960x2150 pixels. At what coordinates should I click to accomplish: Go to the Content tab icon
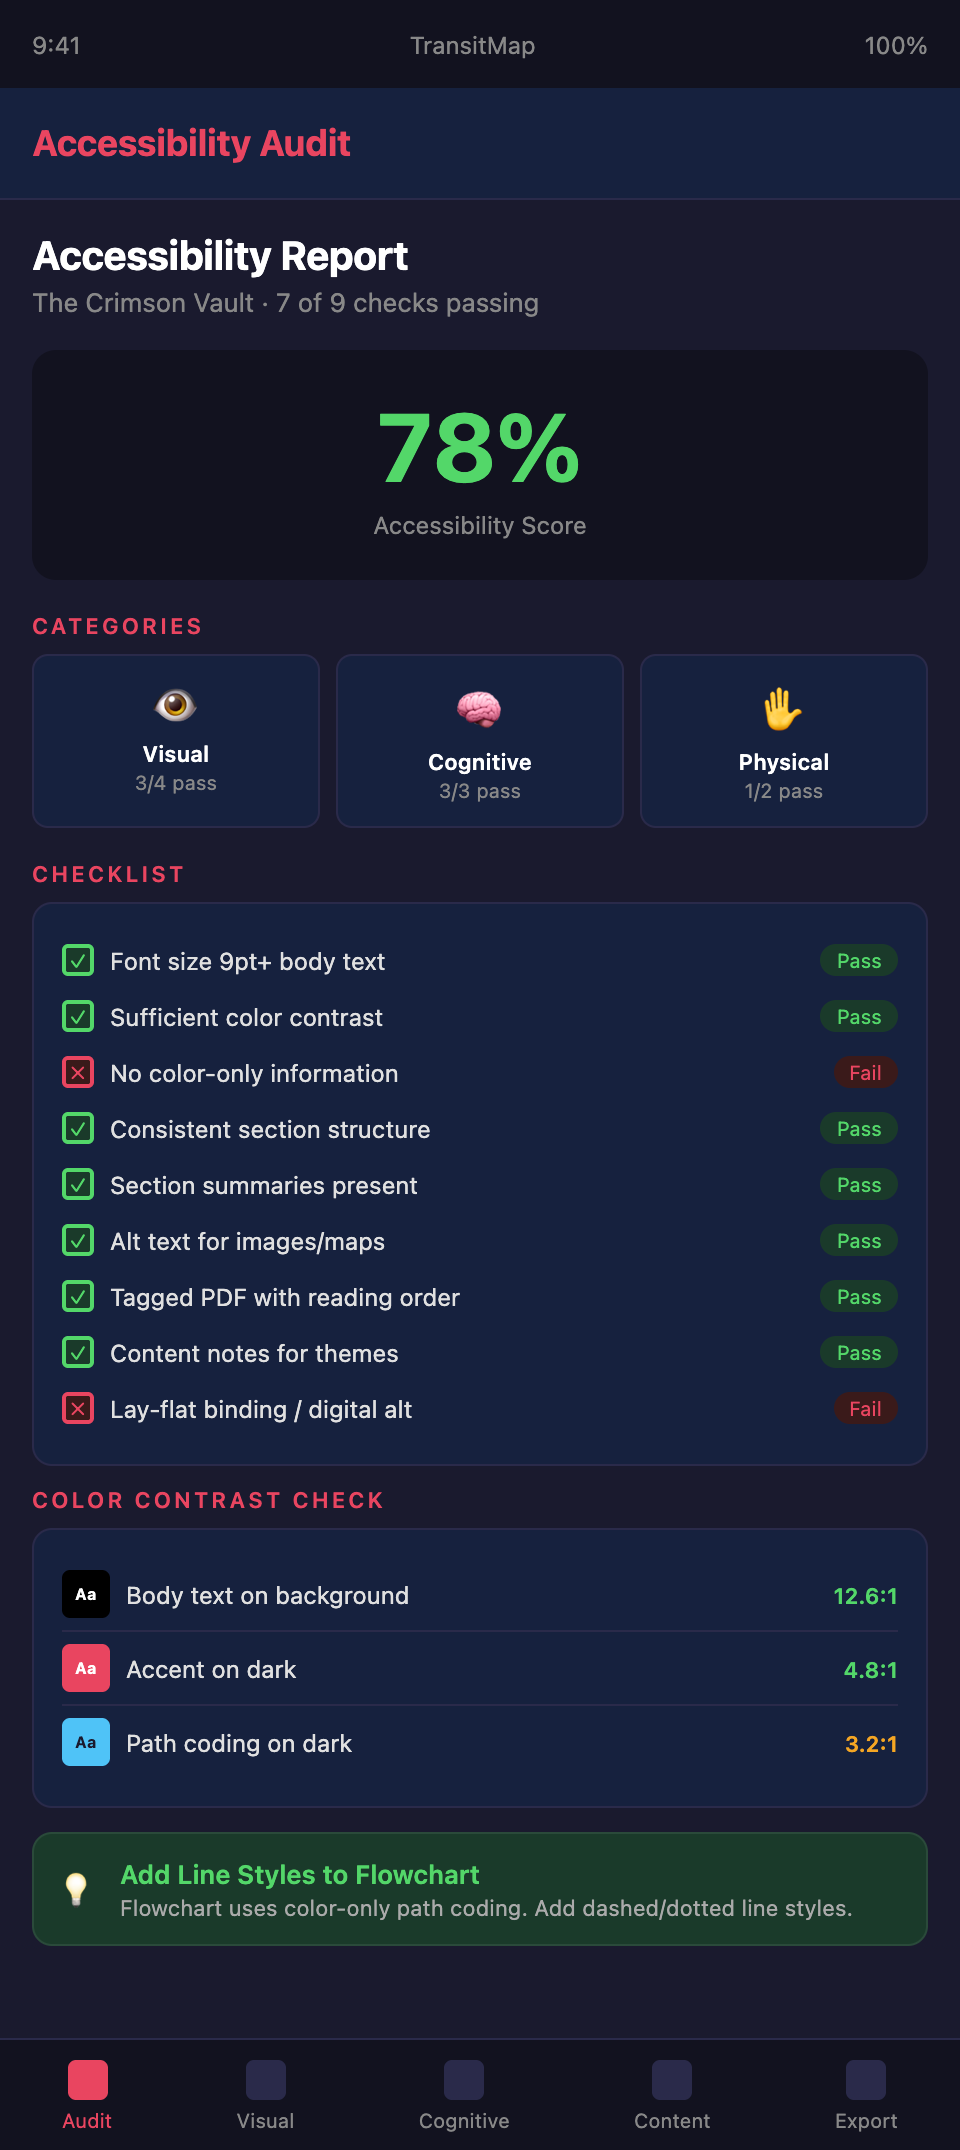tap(672, 2080)
